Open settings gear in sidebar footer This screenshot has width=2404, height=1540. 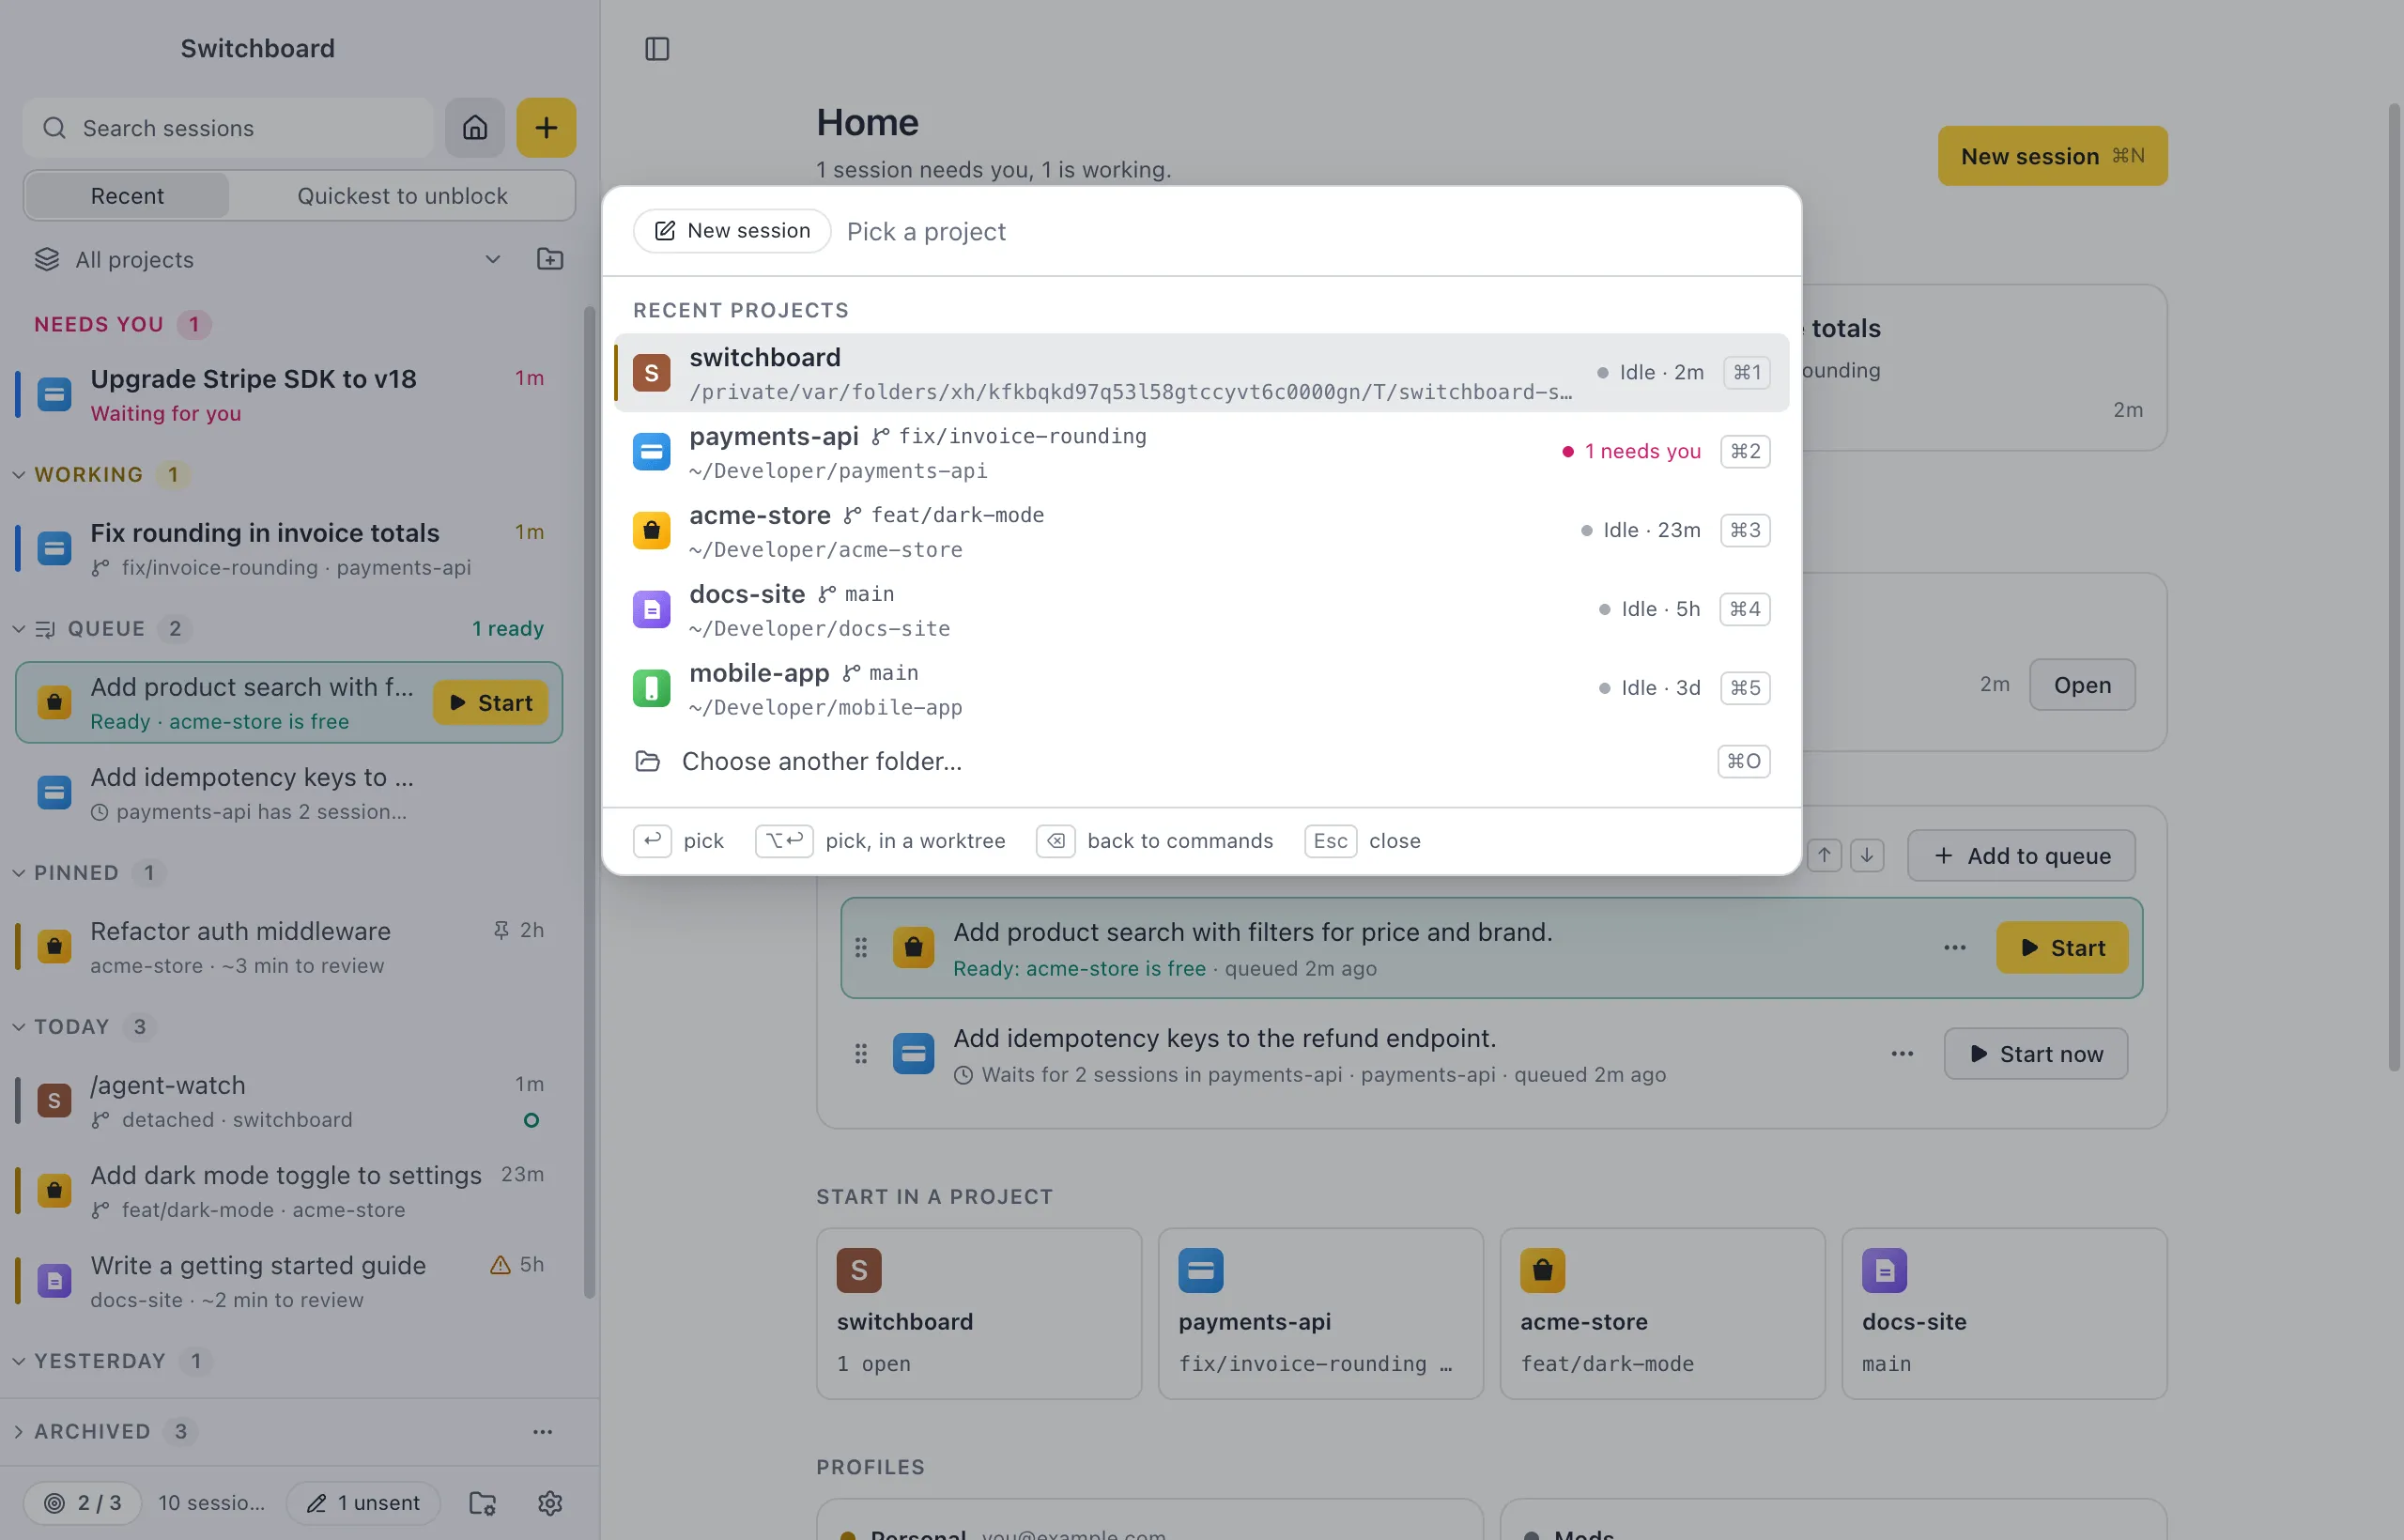tap(550, 1502)
